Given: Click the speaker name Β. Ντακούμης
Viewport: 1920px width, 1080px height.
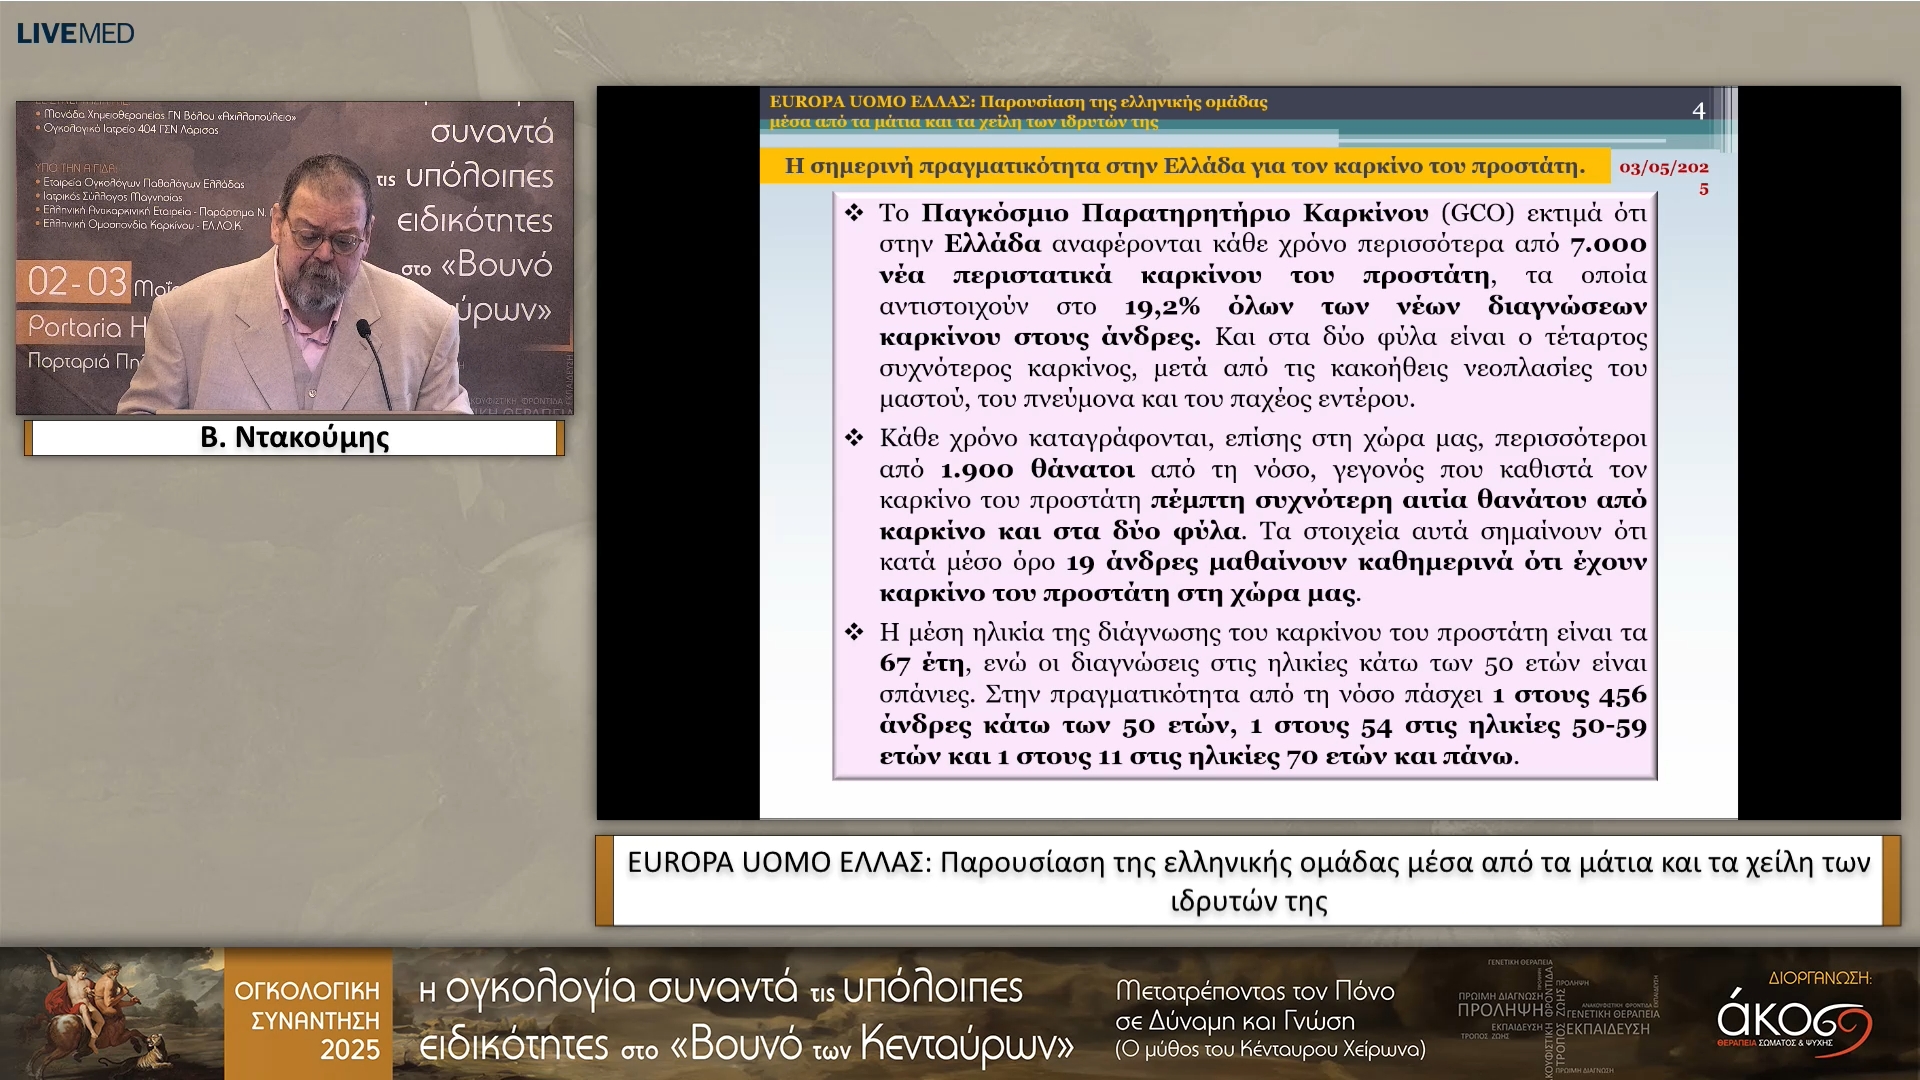Looking at the screenshot, I should [x=295, y=438].
